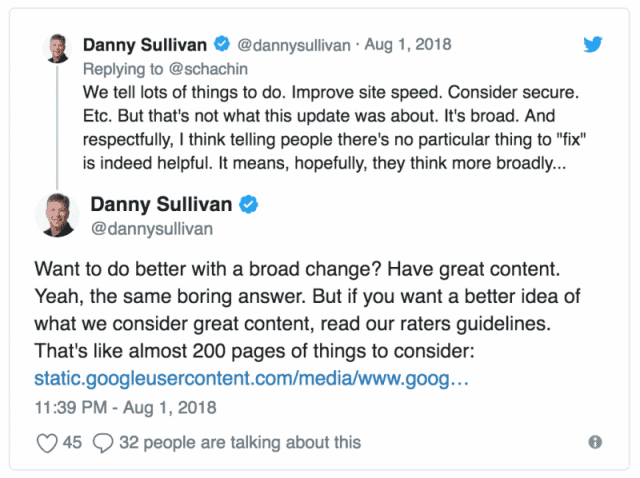Open the tweet info icon
Screen dimensions: 640x478
(594, 441)
